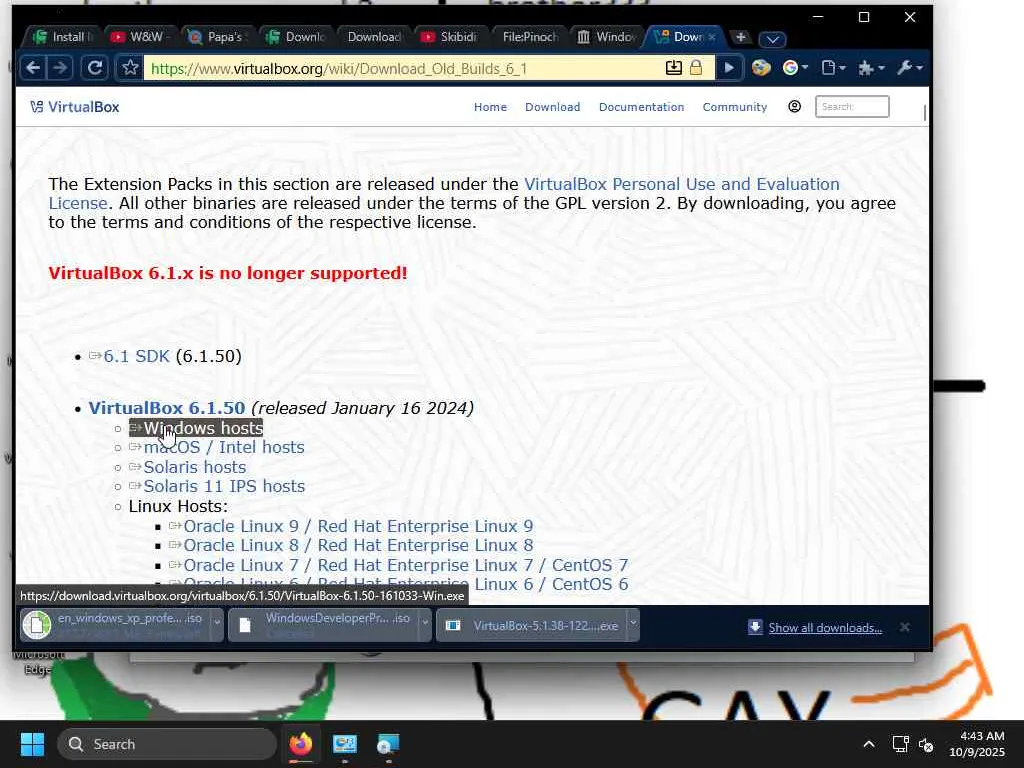Open the macOS / Intel hosts link
The width and height of the screenshot is (1024, 768).
(x=223, y=447)
